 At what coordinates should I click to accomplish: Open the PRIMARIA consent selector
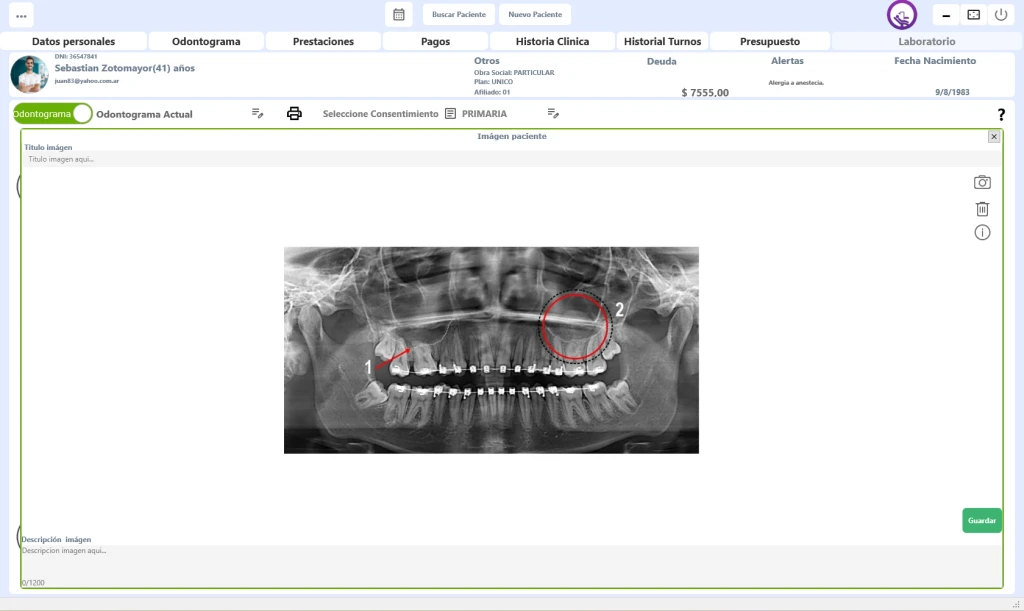coord(487,114)
